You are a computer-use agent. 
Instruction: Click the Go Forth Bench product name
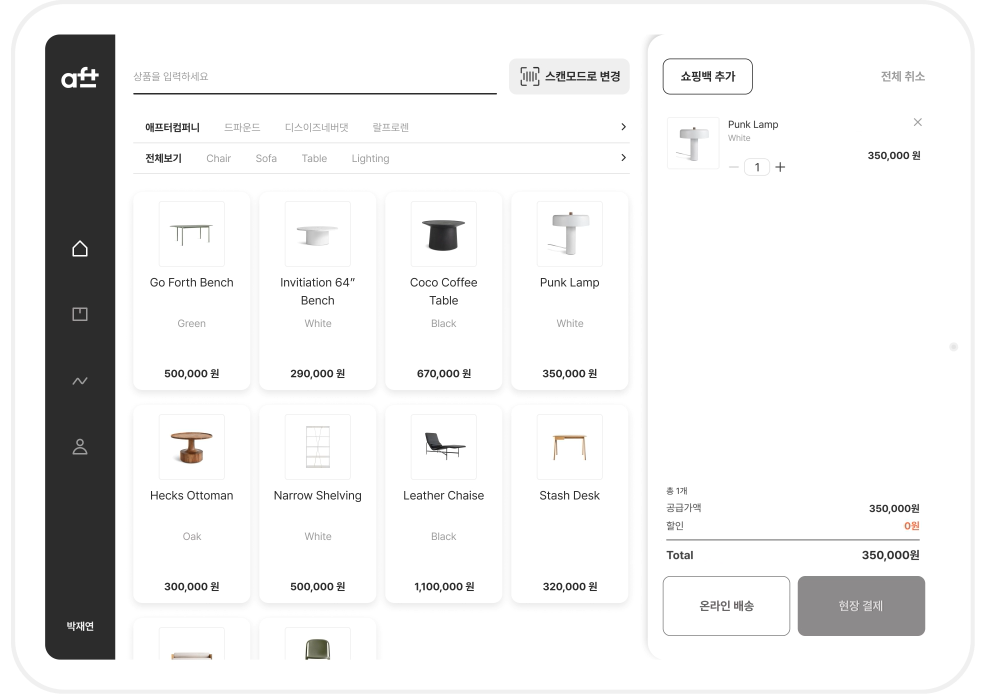191,283
